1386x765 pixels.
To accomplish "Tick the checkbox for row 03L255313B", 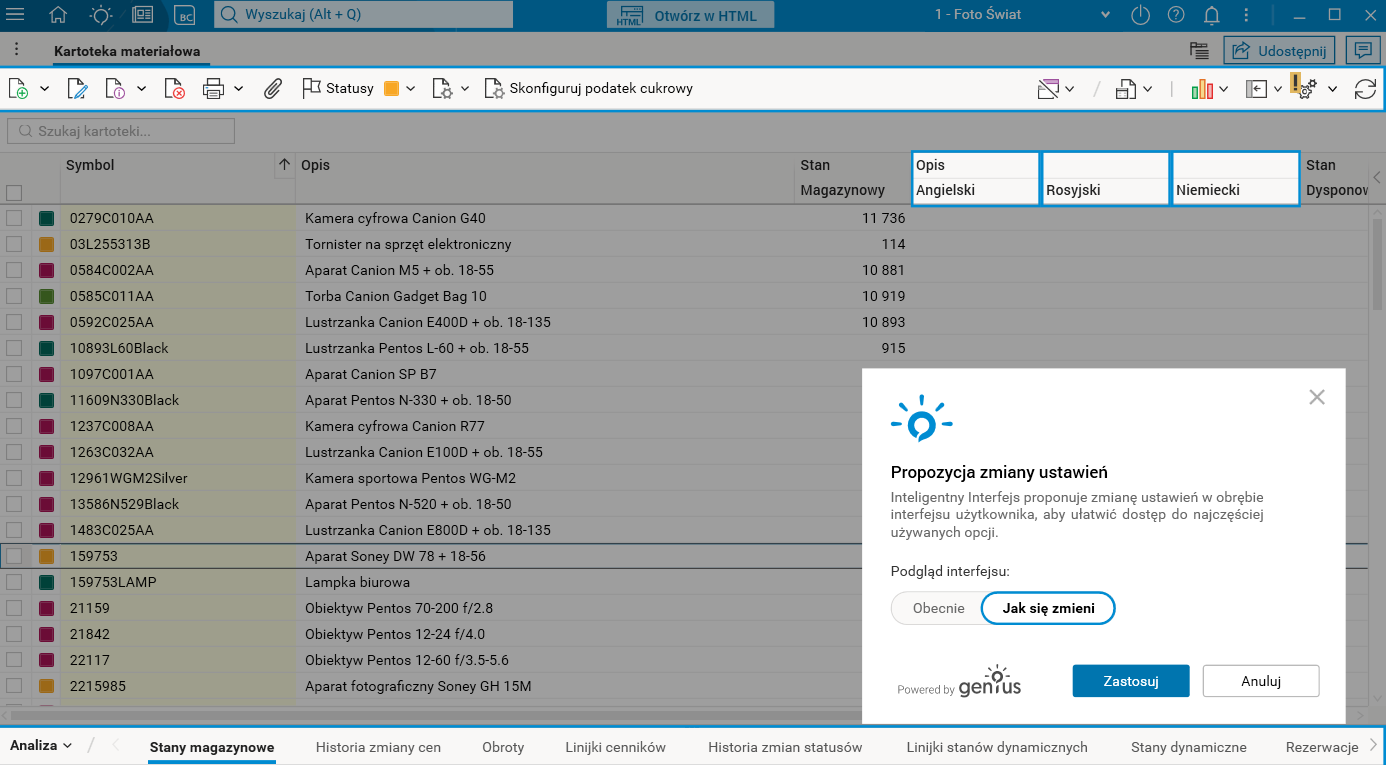I will pyautogui.click(x=14, y=244).
